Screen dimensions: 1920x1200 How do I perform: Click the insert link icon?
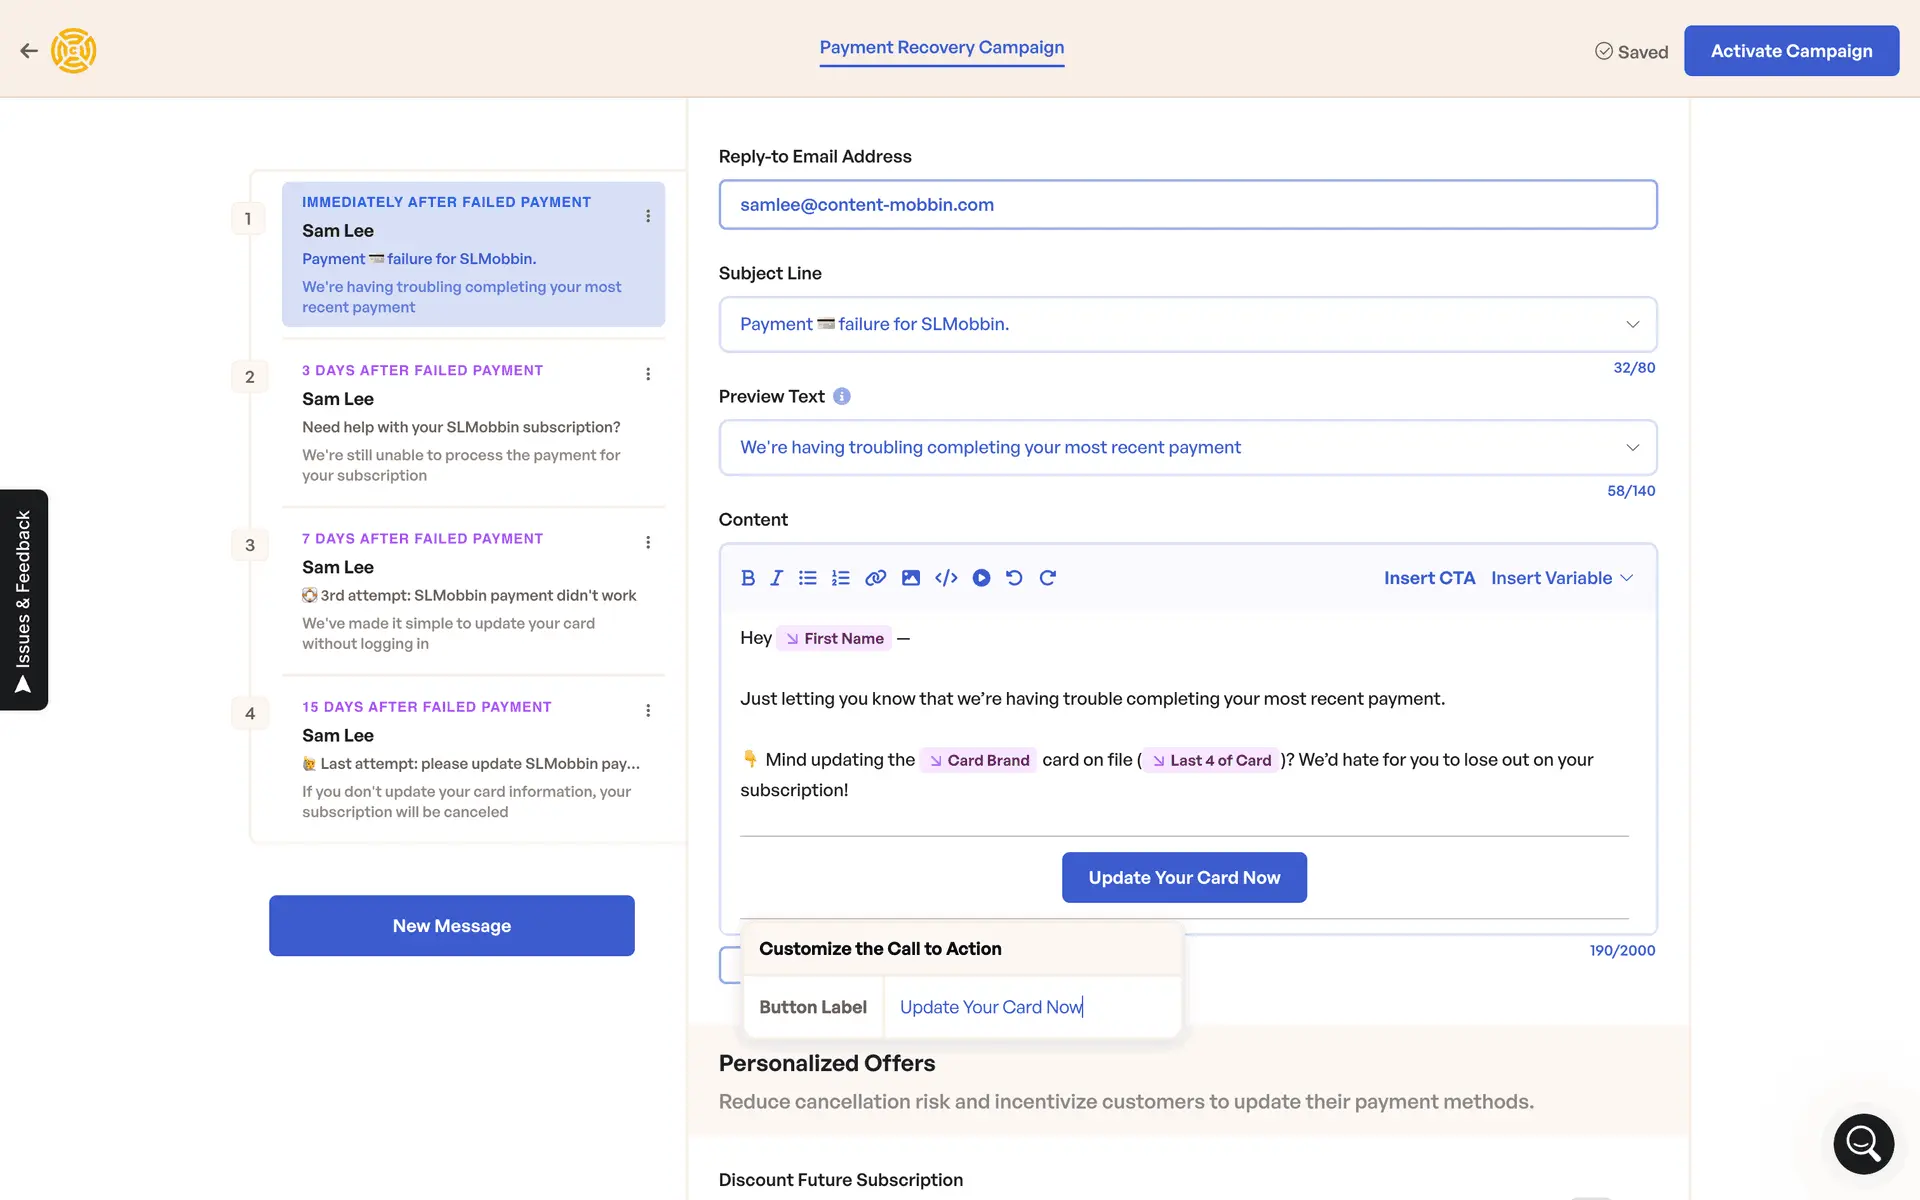click(875, 578)
